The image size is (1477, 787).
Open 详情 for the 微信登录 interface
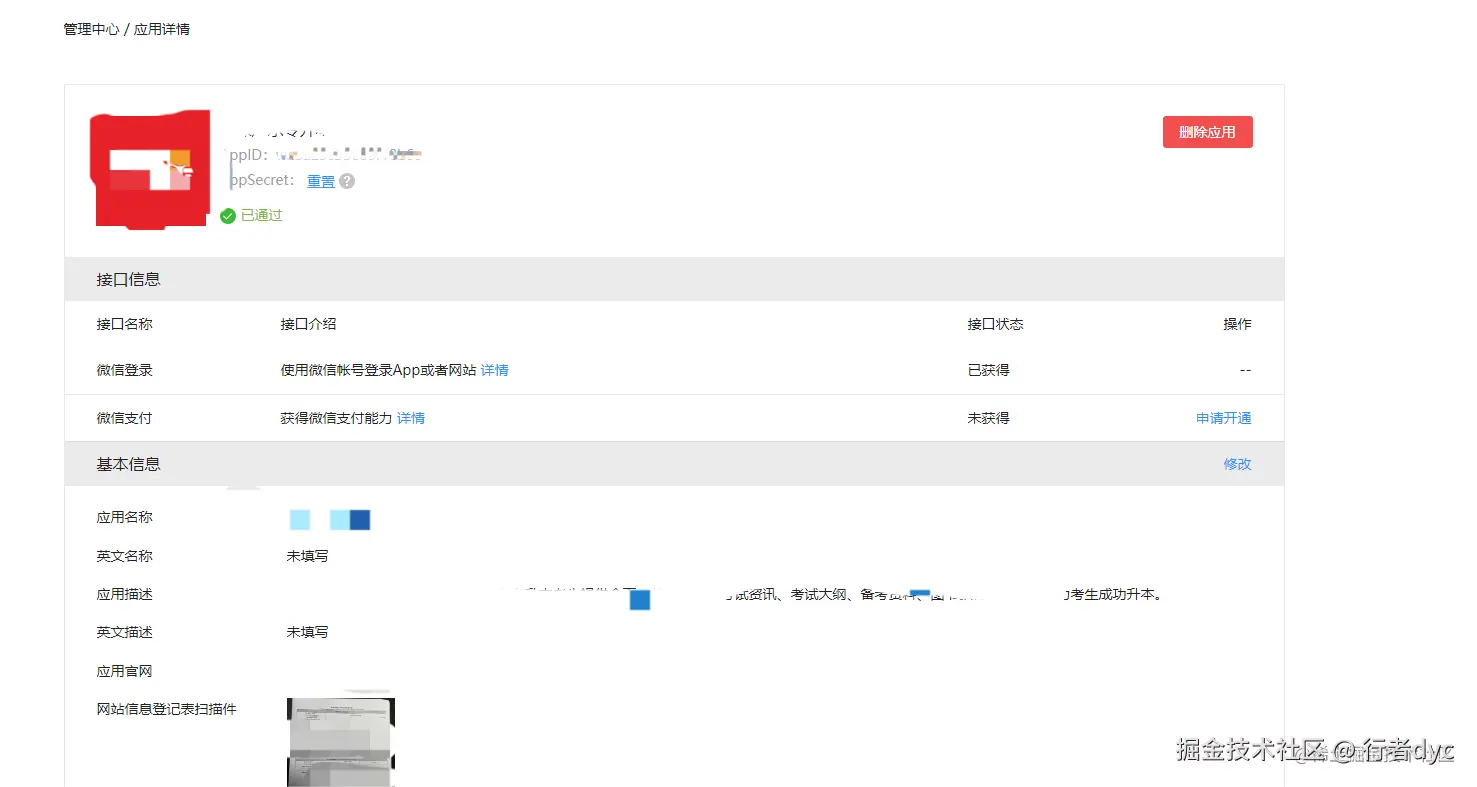click(494, 369)
